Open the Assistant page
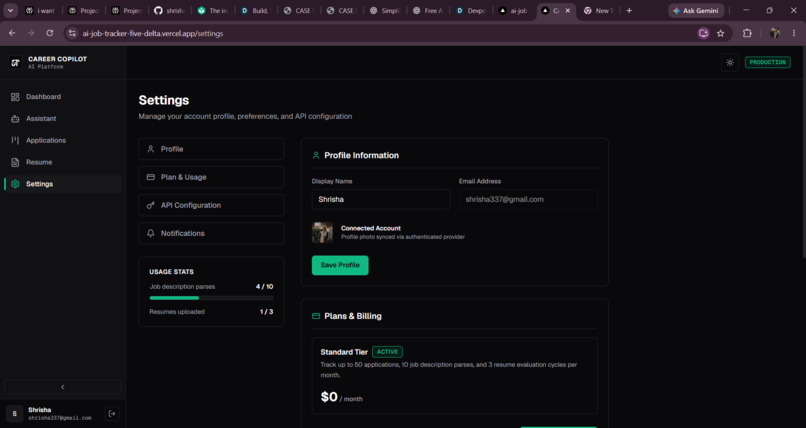806x428 pixels. pos(62,119)
